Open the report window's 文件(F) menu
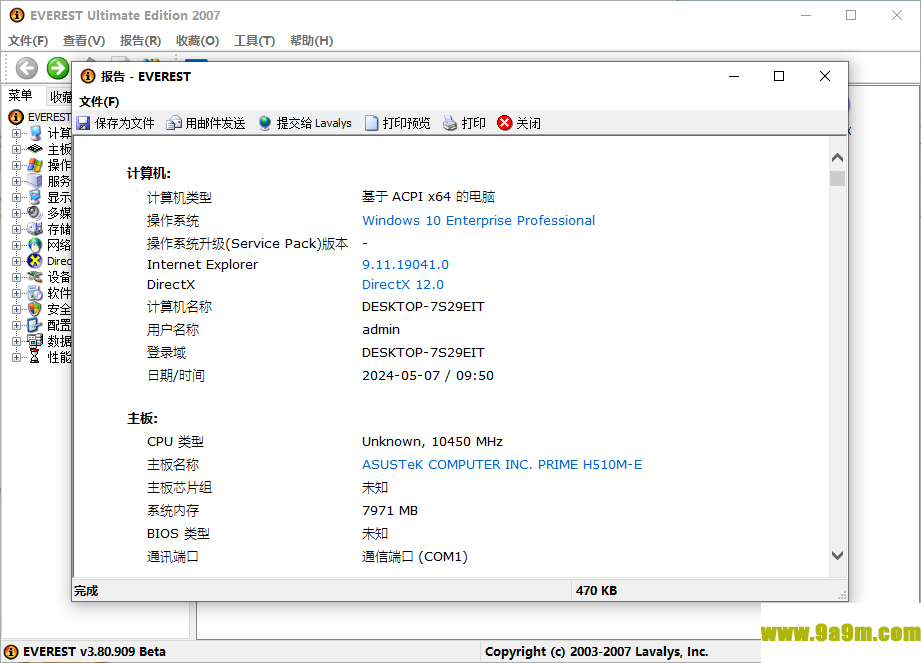The height and width of the screenshot is (663, 921). [99, 102]
